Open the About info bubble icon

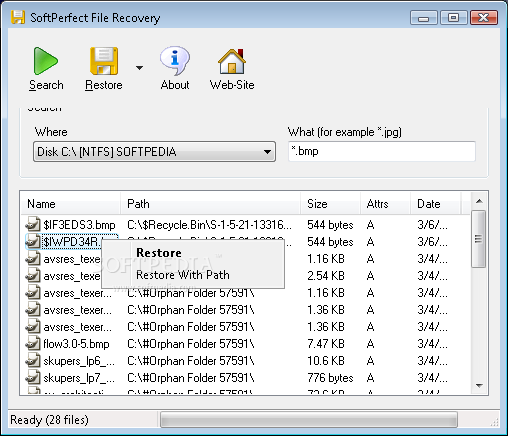[175, 61]
